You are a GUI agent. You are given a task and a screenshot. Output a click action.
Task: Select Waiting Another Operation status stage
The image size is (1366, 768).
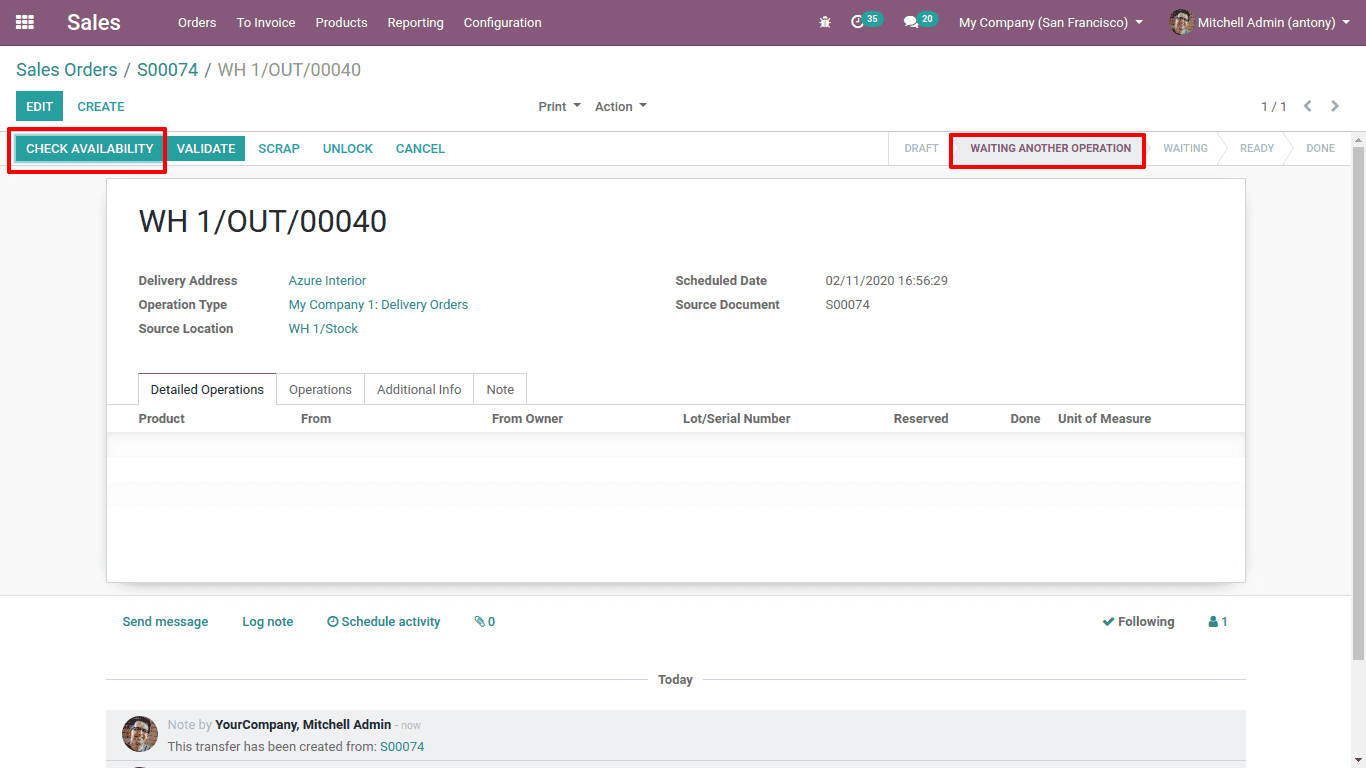coord(1050,148)
